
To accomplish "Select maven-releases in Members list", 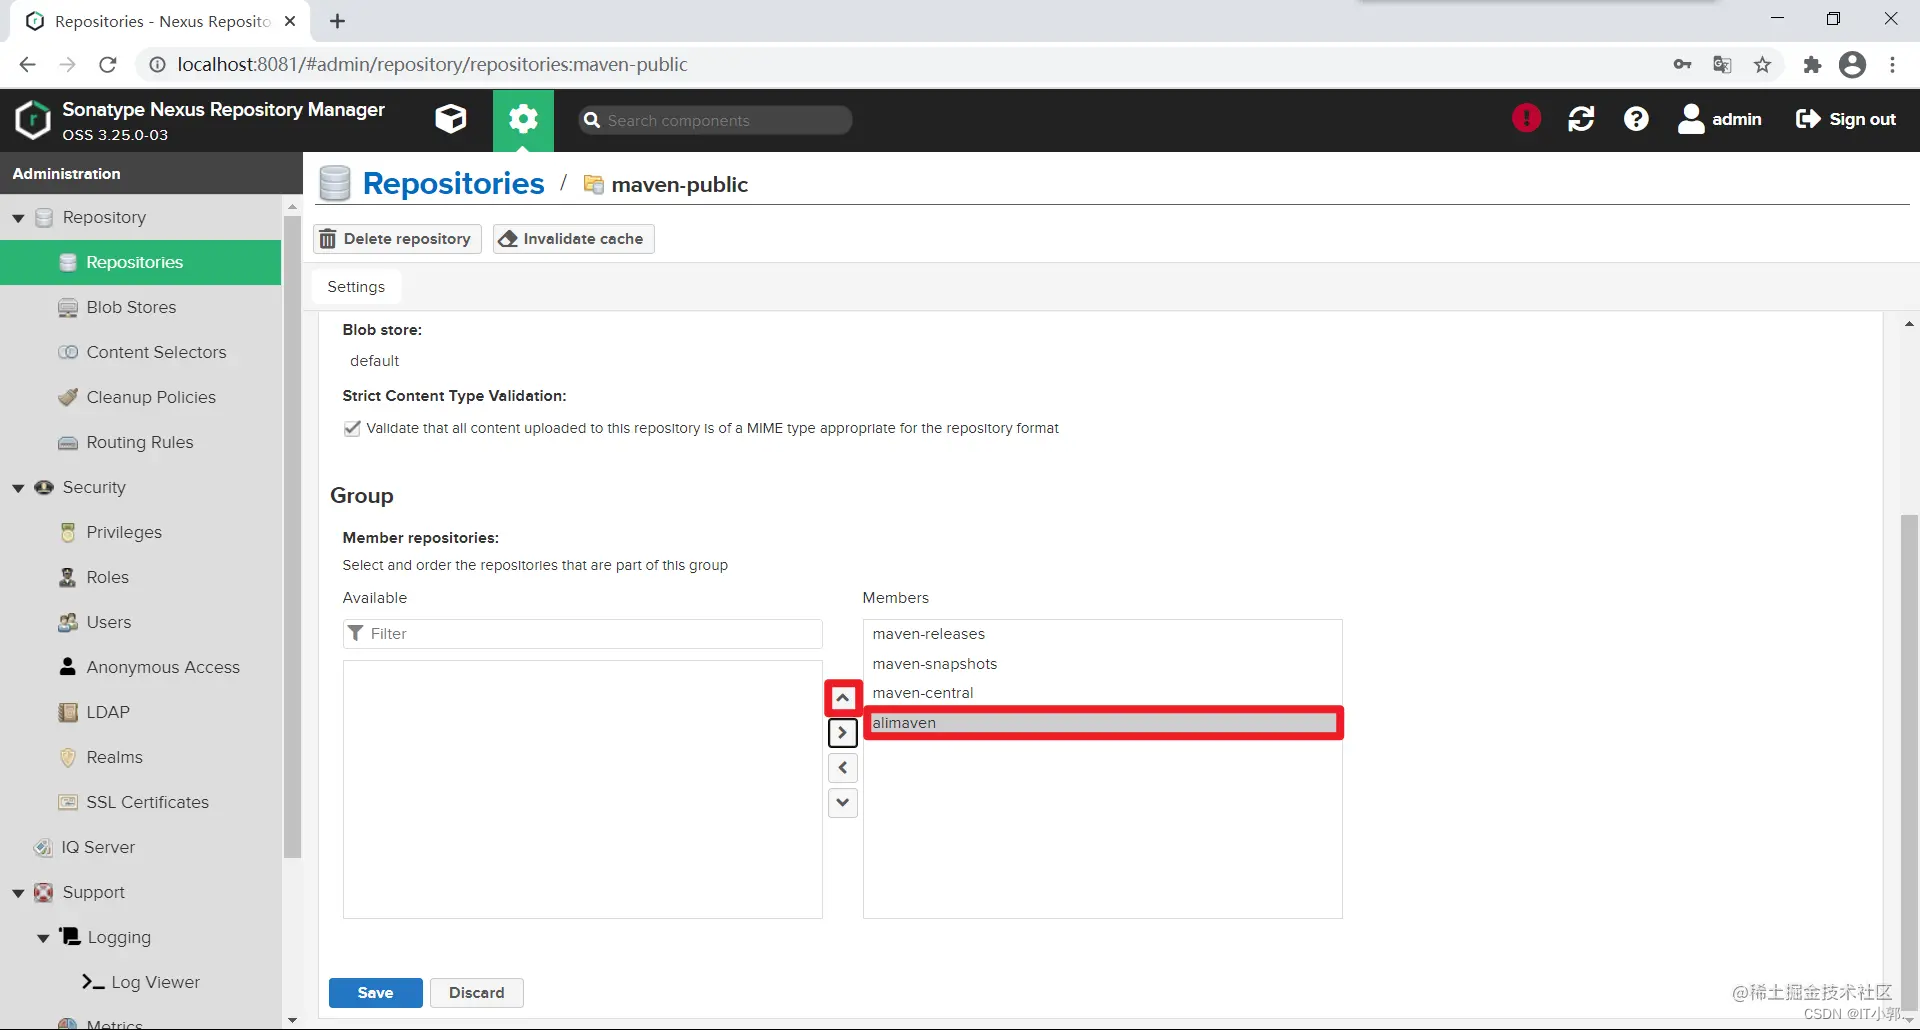I will click(x=1102, y=634).
